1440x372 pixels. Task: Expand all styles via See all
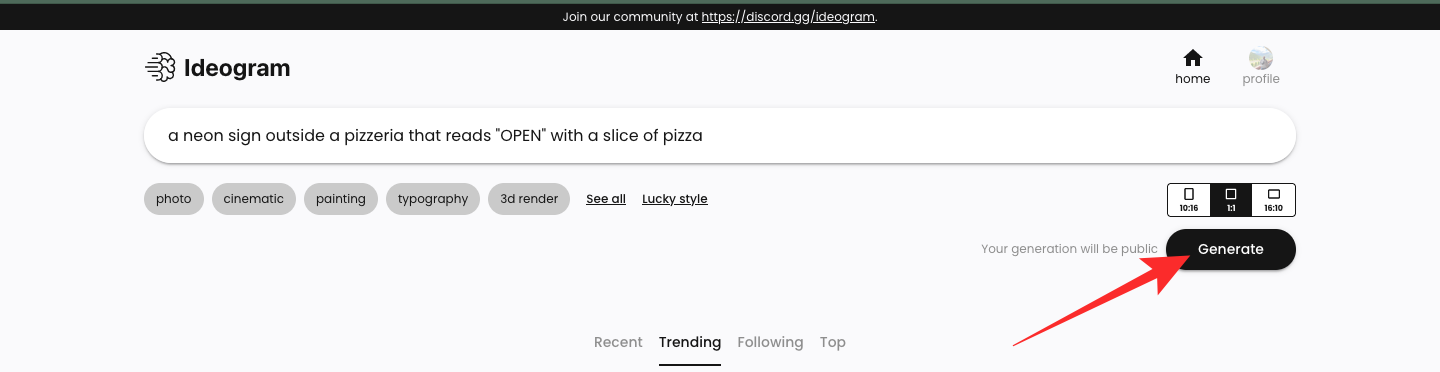606,199
